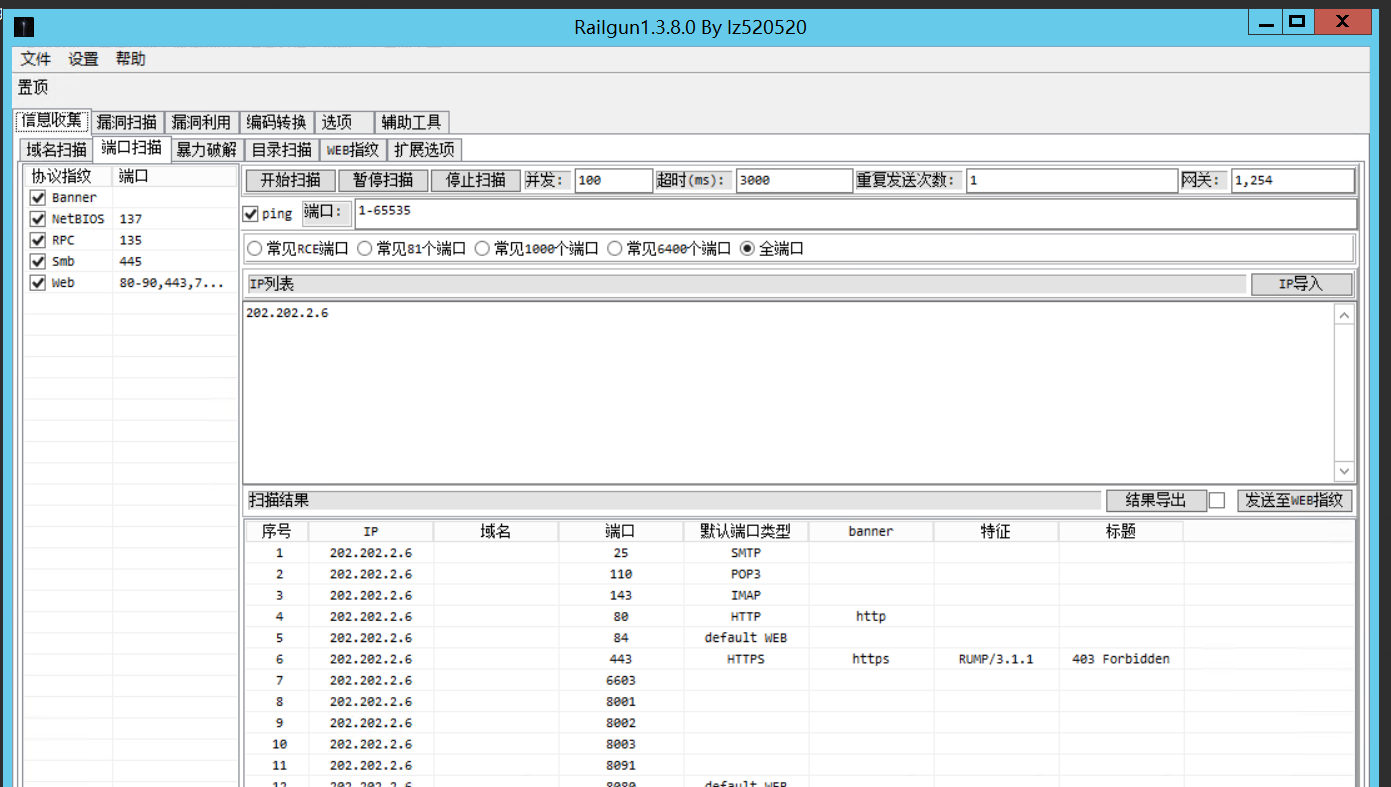Image resolution: width=1391 pixels, height=787 pixels.
Task: Sort results by IP column header
Action: pos(371,531)
